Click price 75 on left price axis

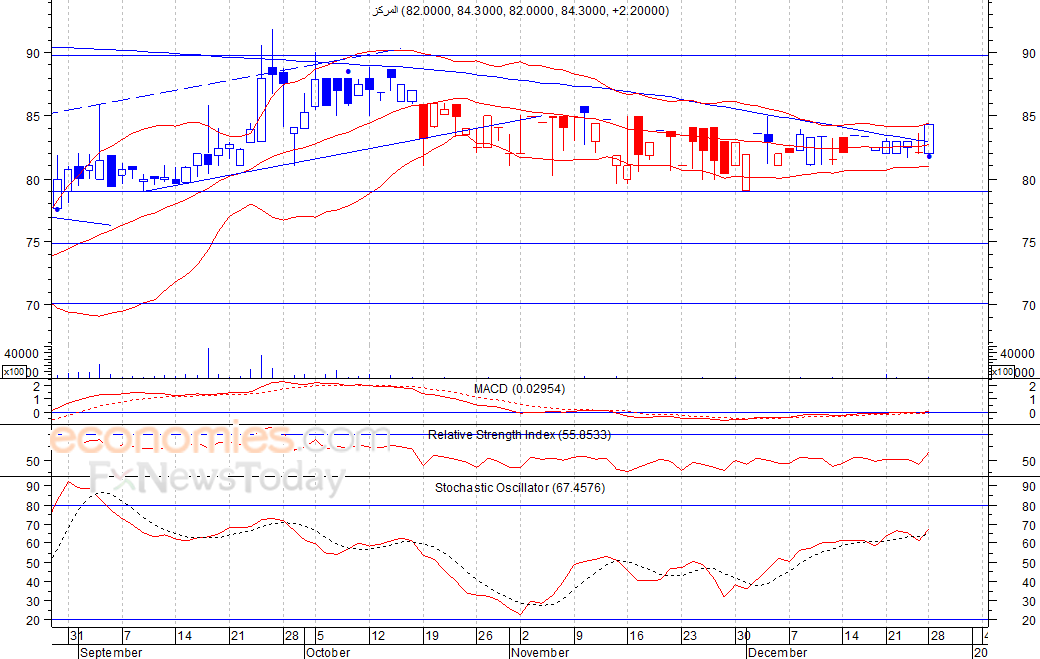(x=33, y=243)
